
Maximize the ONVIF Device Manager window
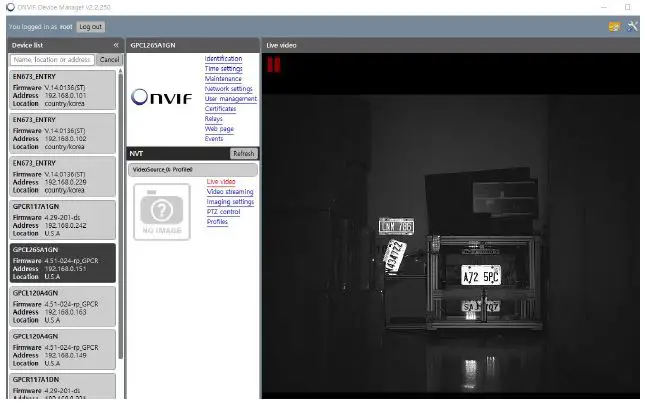627,7
